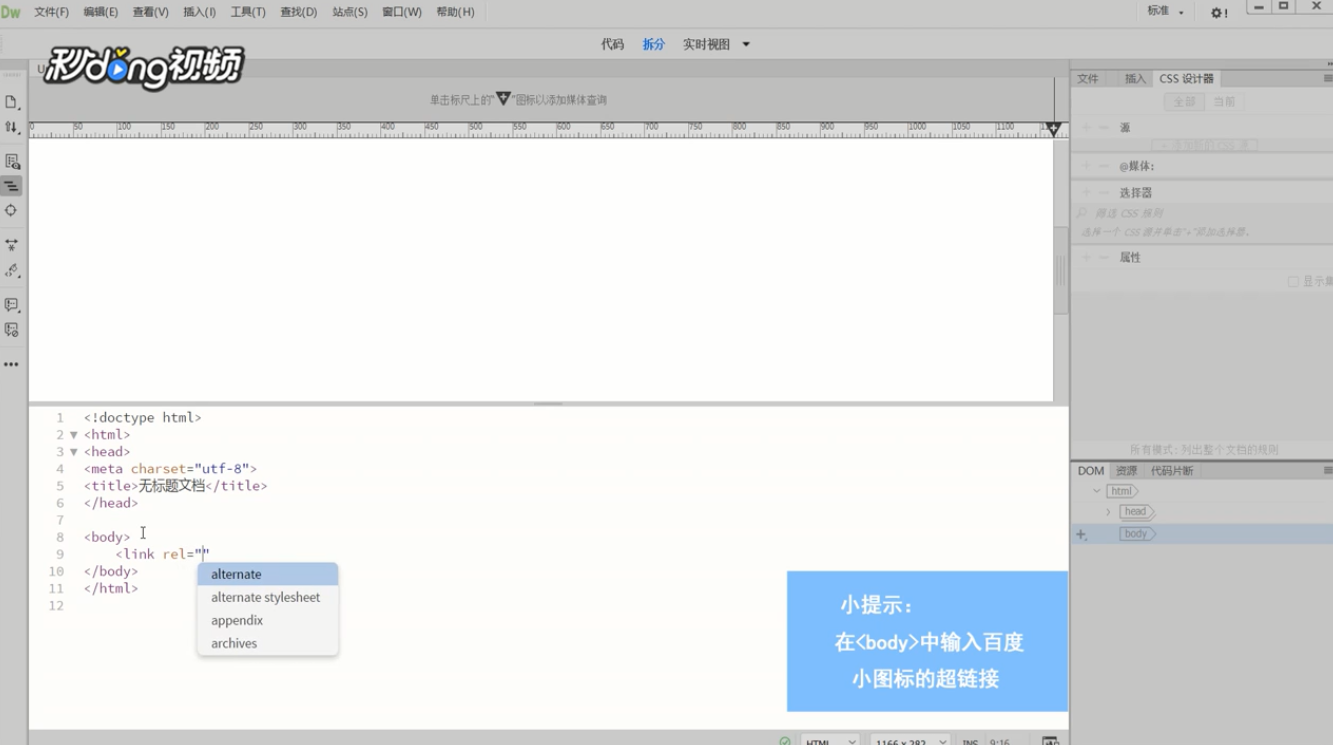Open the window size dropdown

click(x=909, y=742)
